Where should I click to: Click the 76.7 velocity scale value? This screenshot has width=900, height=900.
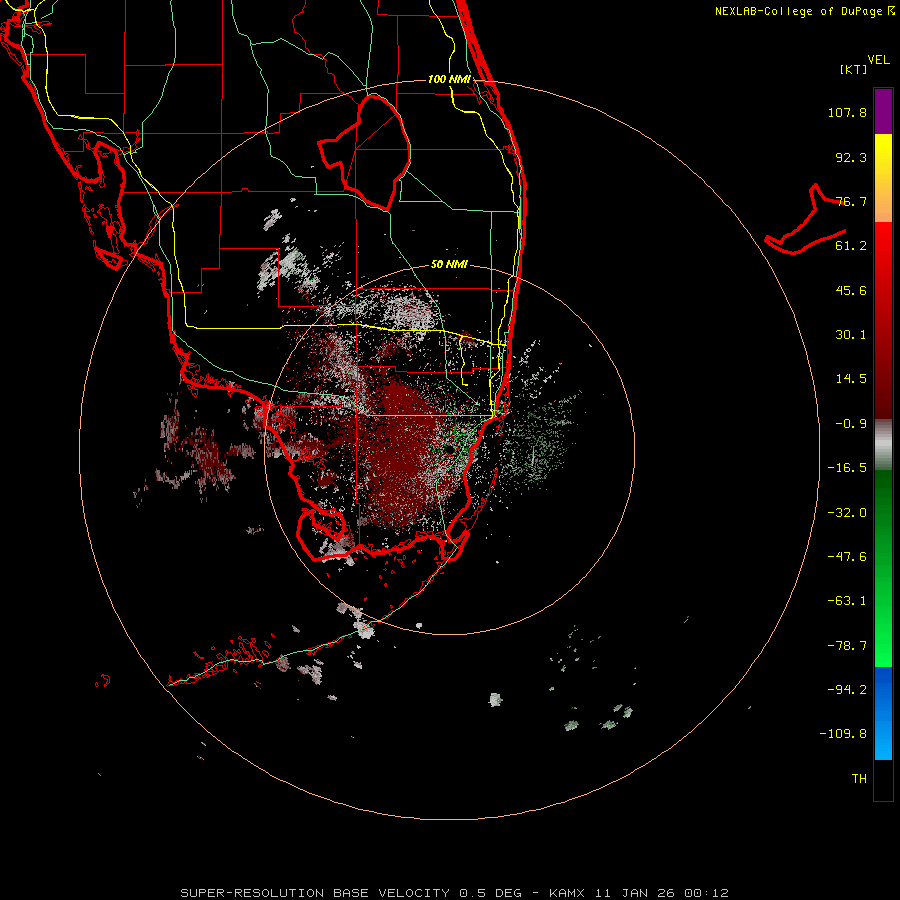tap(851, 201)
